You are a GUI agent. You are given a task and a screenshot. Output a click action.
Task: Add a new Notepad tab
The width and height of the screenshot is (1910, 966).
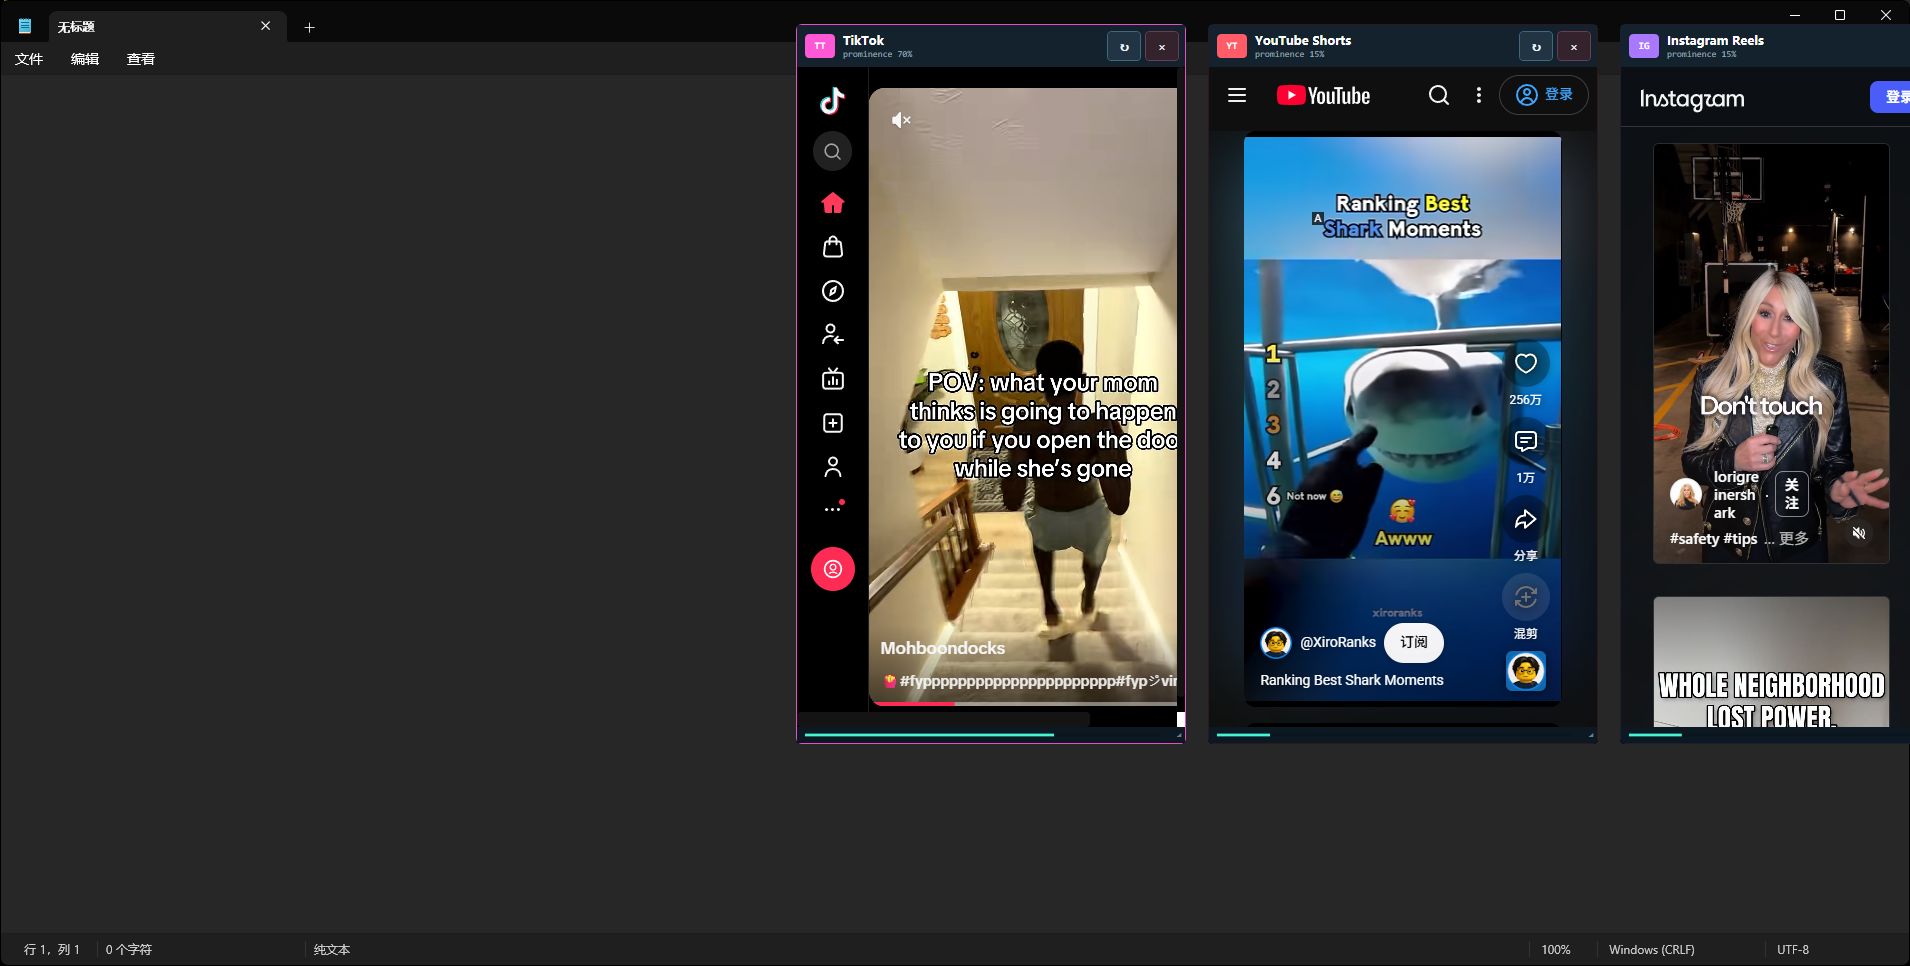(309, 27)
